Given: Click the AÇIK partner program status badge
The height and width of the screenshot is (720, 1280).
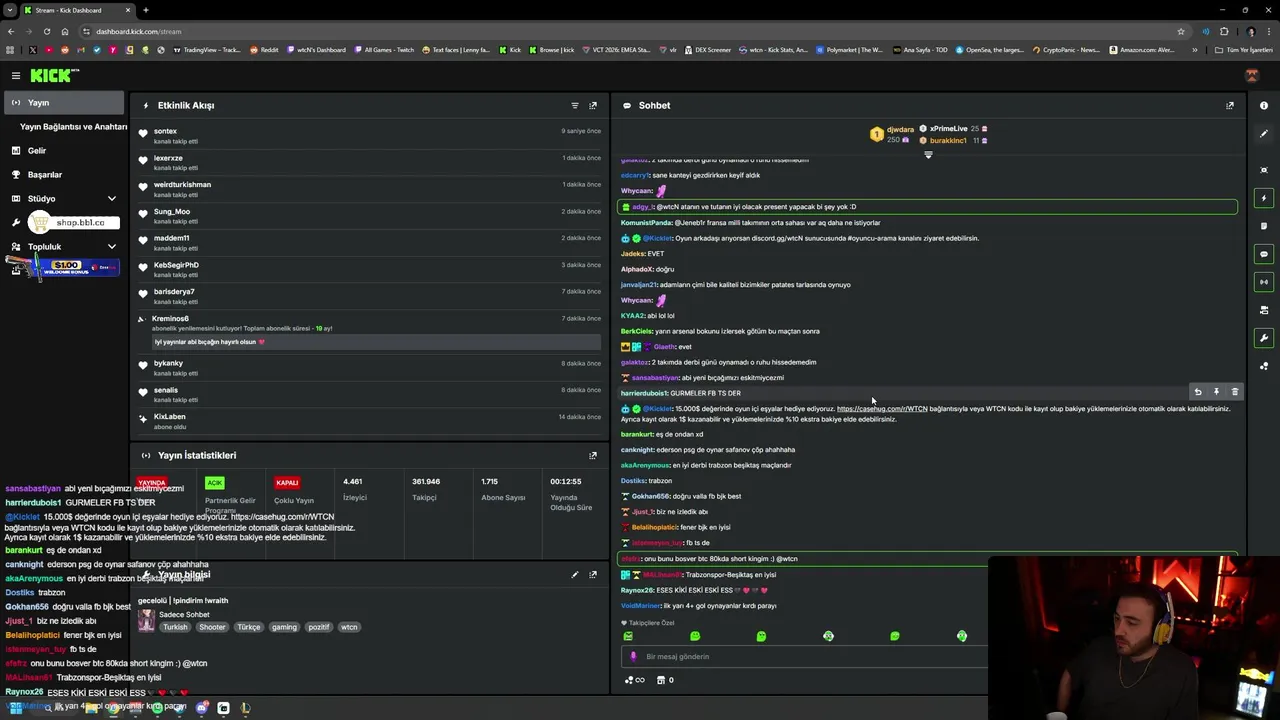Looking at the screenshot, I should [214, 483].
